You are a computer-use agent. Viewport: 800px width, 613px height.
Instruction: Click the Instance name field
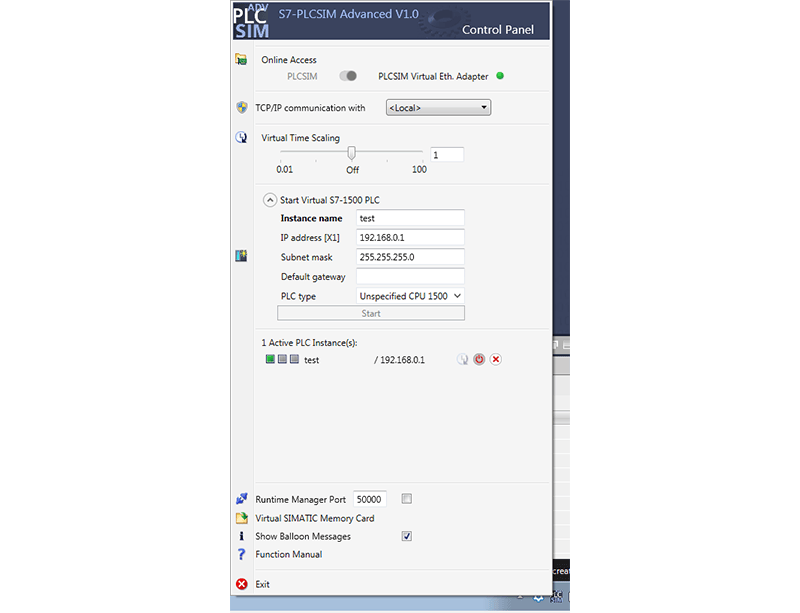(410, 218)
